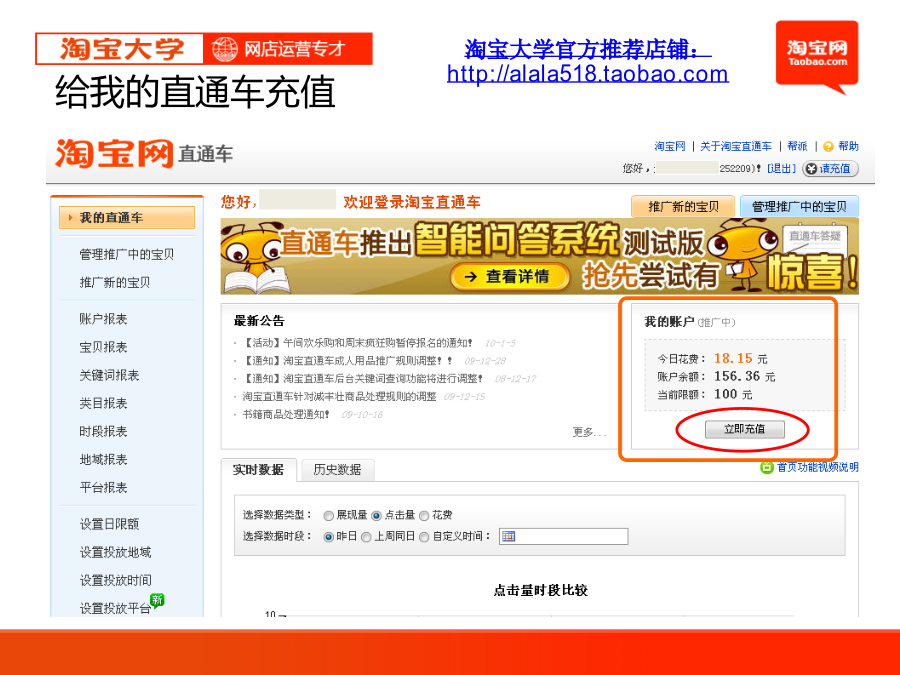
Task: Click the 请充值 button in header
Action: (x=830, y=168)
